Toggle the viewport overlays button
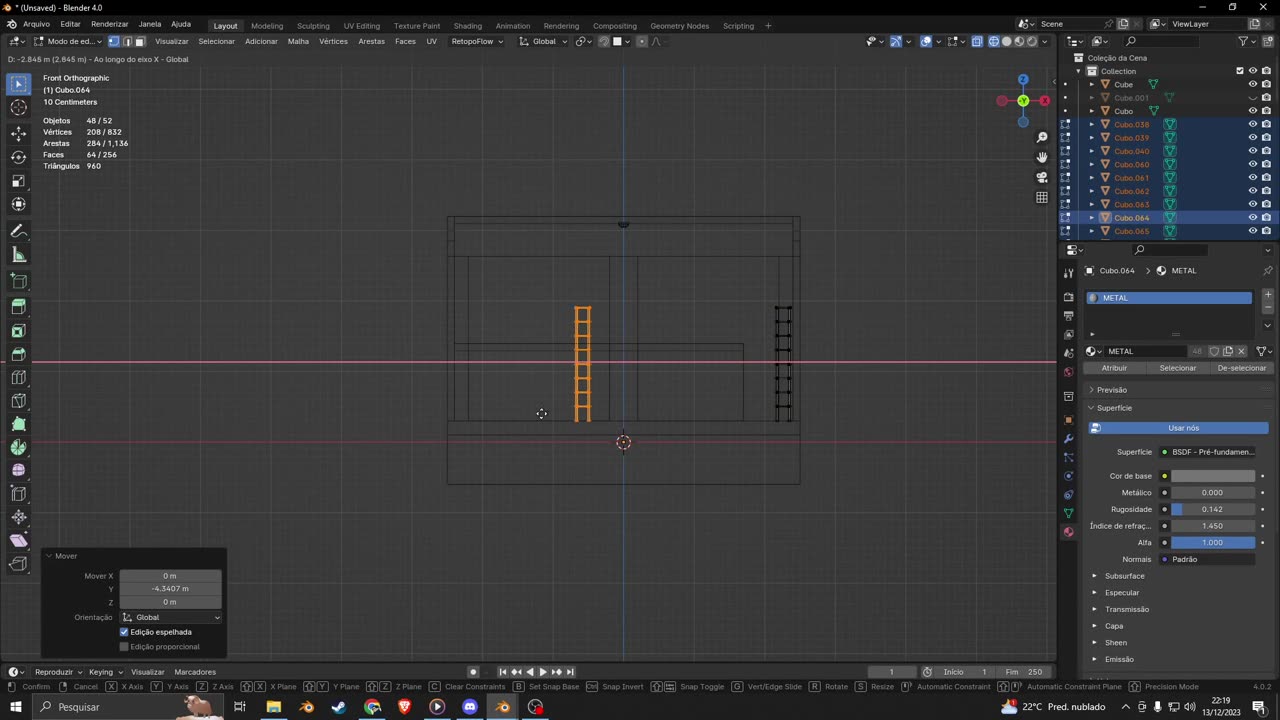This screenshot has height=720, width=1280. pyautogui.click(x=926, y=41)
